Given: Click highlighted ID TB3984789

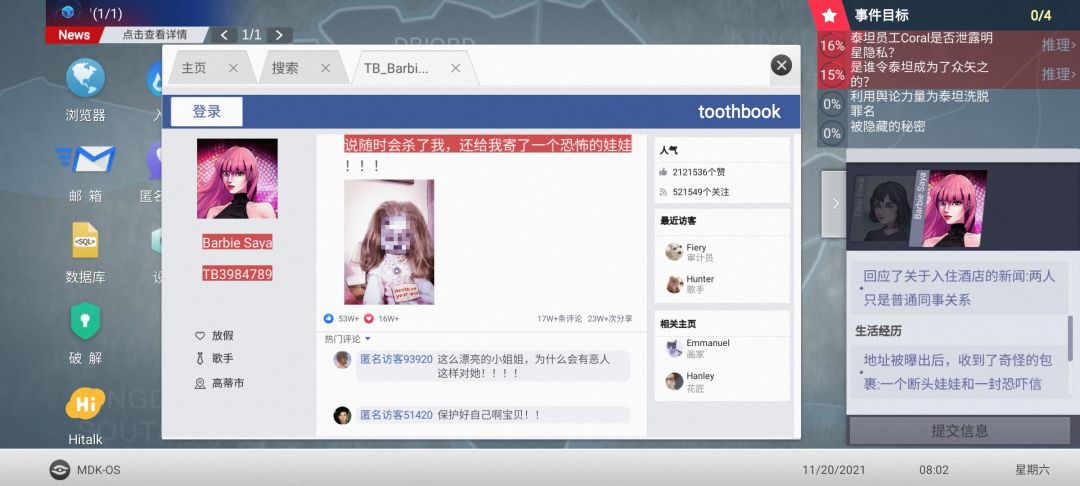Looking at the screenshot, I should click(237, 274).
